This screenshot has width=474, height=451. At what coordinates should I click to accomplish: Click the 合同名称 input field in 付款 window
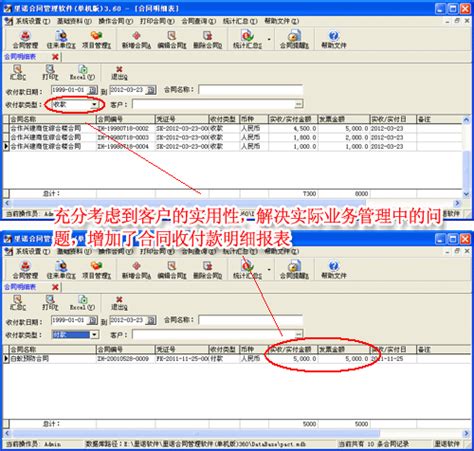pyautogui.click(x=251, y=320)
